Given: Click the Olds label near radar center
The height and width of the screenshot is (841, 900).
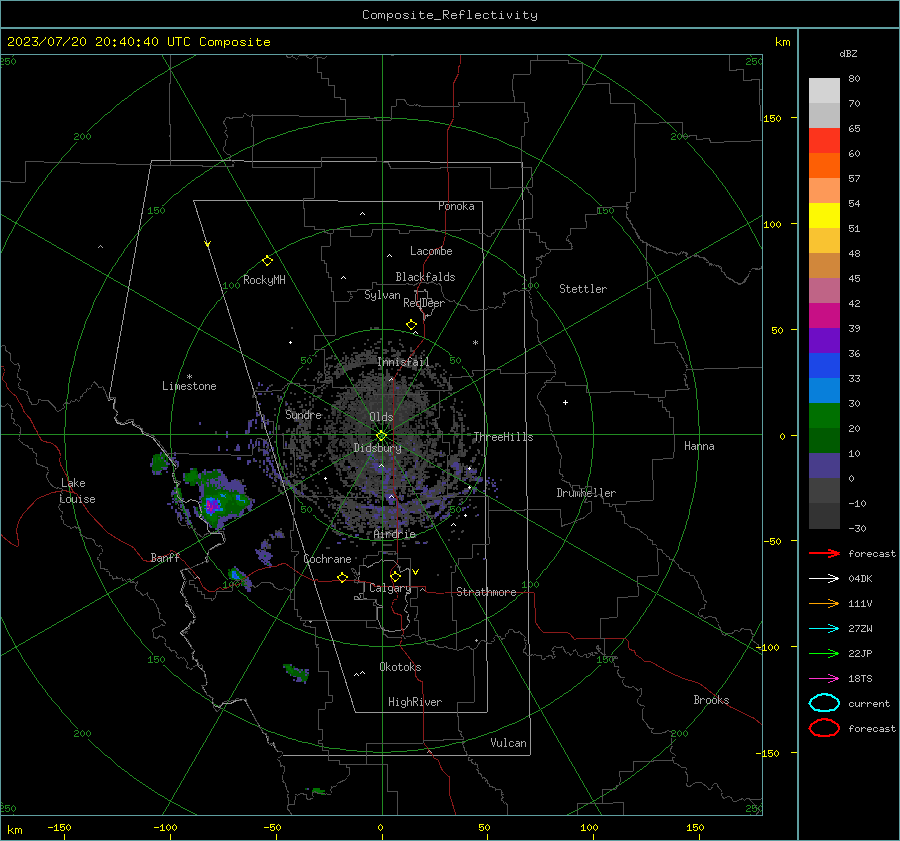Looking at the screenshot, I should 381,417.
